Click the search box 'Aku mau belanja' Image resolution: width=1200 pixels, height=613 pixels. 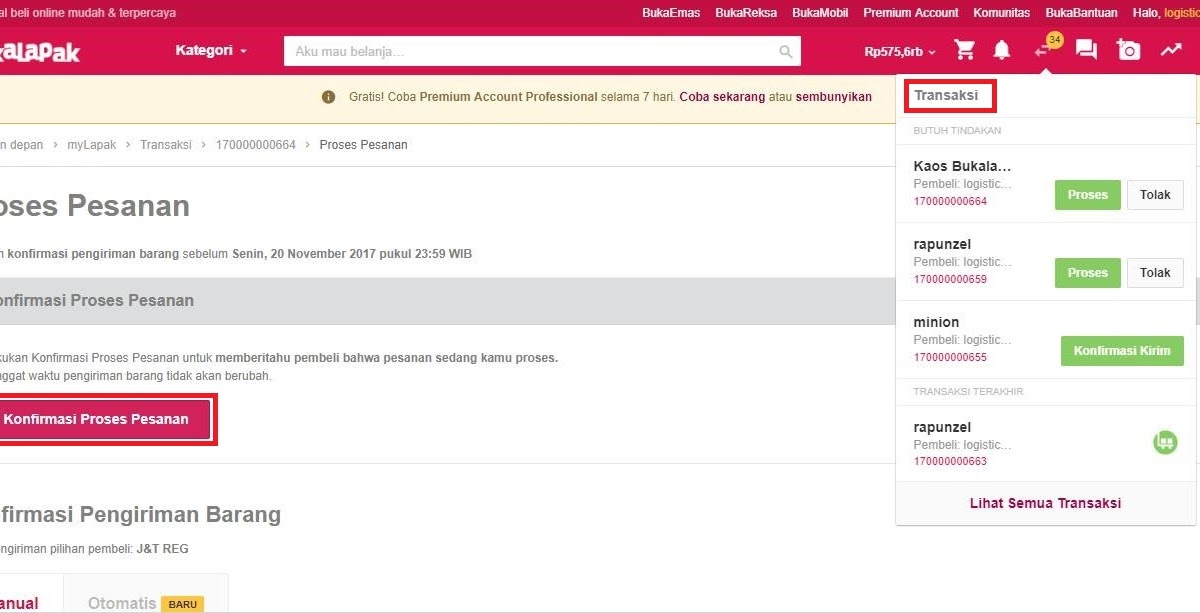542,52
